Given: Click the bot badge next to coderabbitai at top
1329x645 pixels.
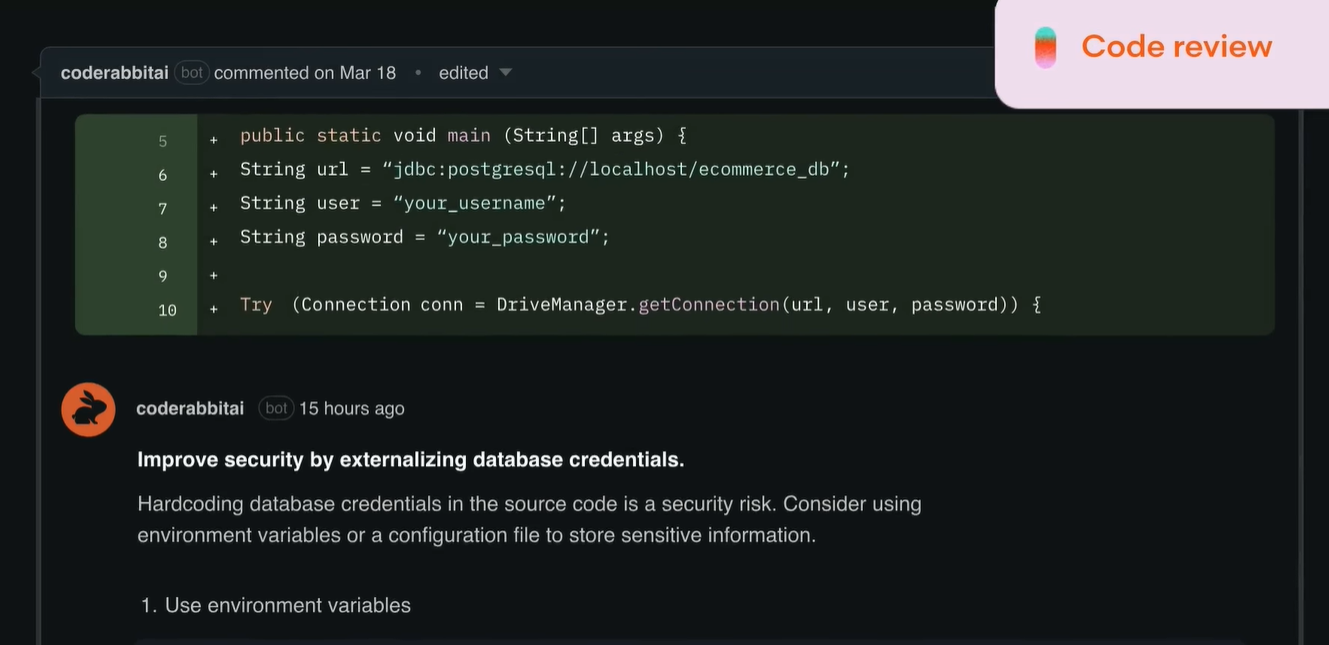Looking at the screenshot, I should click(191, 72).
